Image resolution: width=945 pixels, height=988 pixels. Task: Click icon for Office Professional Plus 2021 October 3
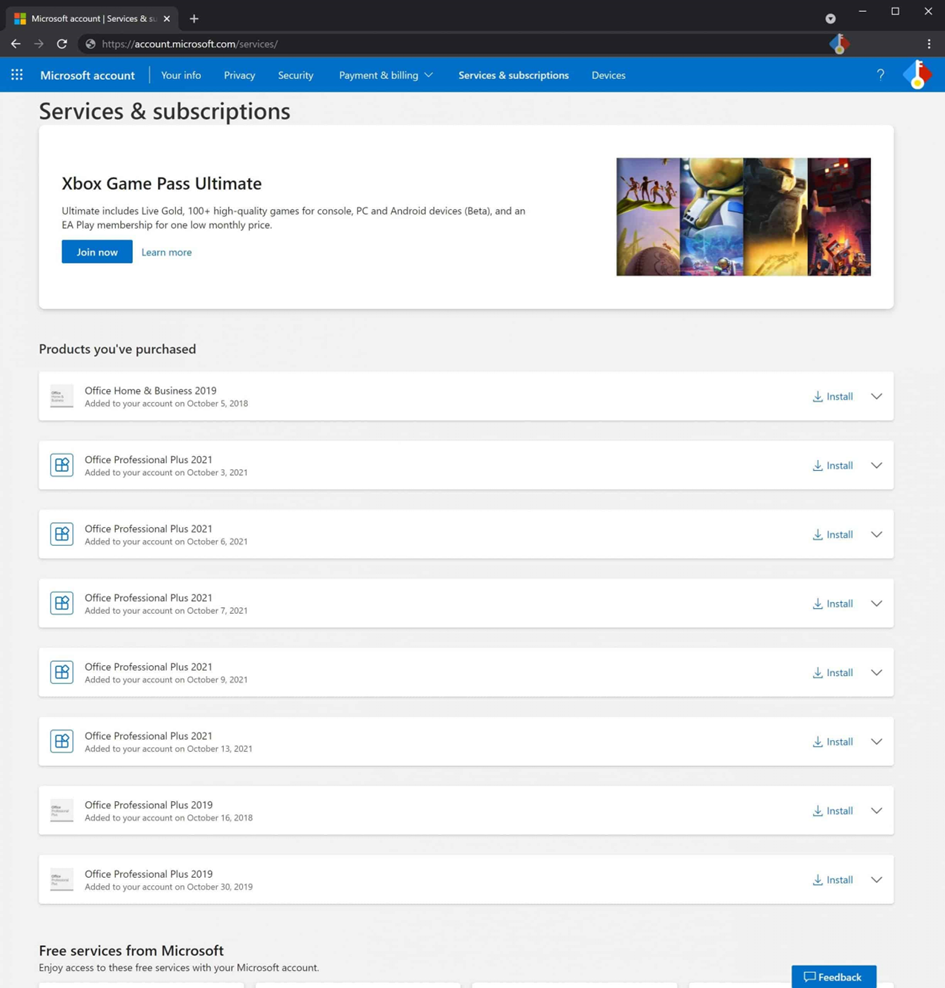click(62, 465)
